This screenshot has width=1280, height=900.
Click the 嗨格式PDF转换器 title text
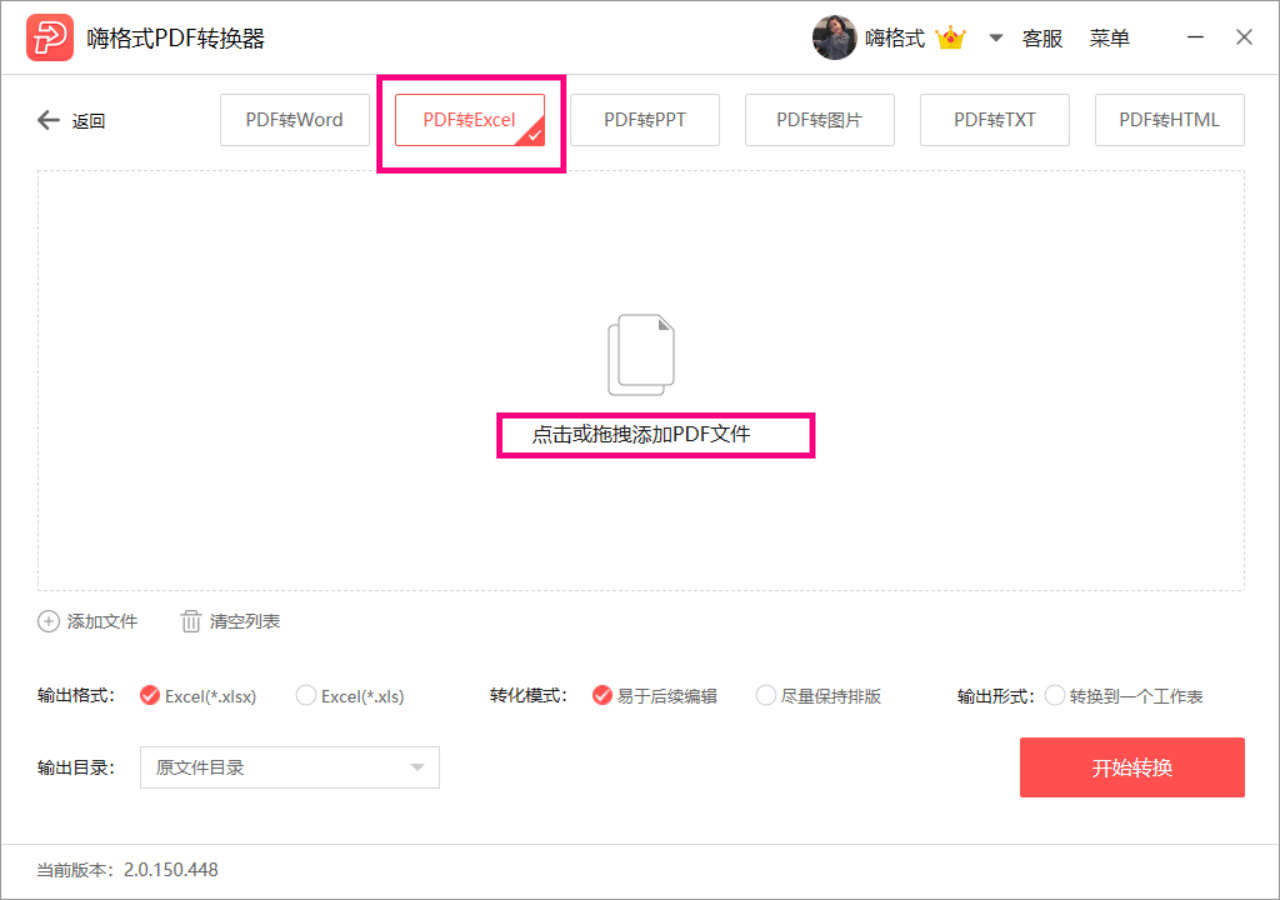(x=176, y=38)
